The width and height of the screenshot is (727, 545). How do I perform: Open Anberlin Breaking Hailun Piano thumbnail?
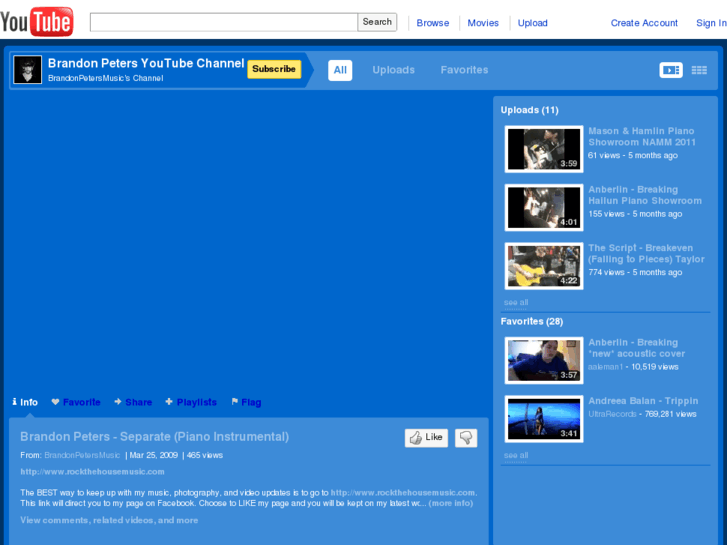(544, 207)
